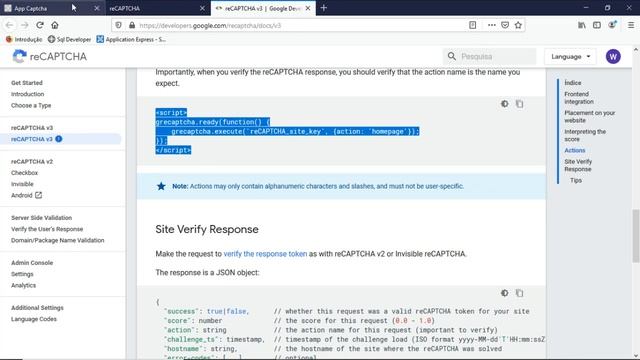Show sidebars icon in toolbar
Image resolution: width=640 pixels, height=360 pixels.
[597, 25]
